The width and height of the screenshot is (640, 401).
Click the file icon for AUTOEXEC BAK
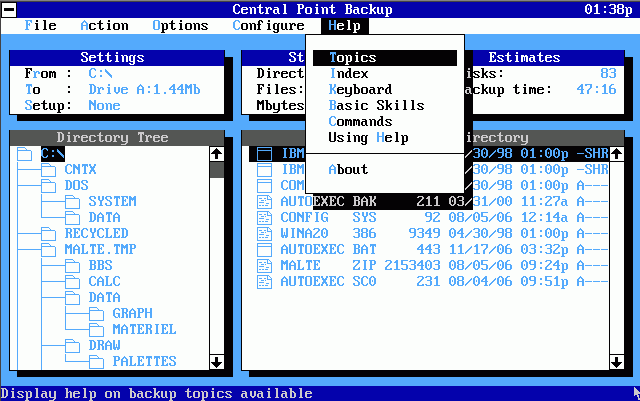(264, 202)
